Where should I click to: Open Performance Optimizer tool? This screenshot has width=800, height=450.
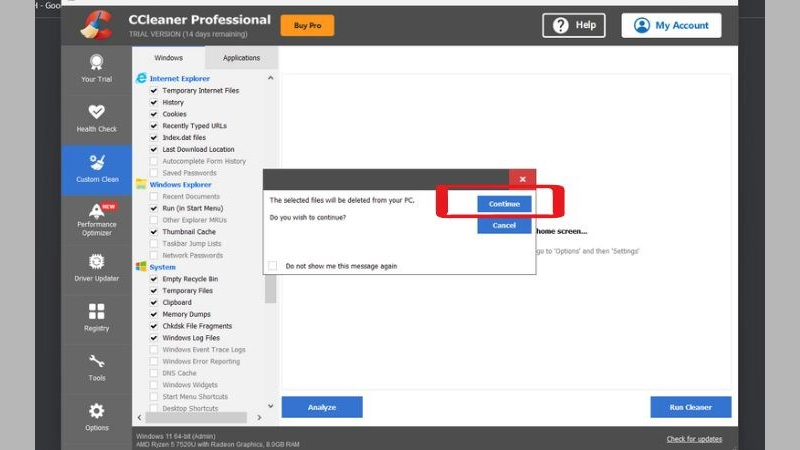coord(96,221)
